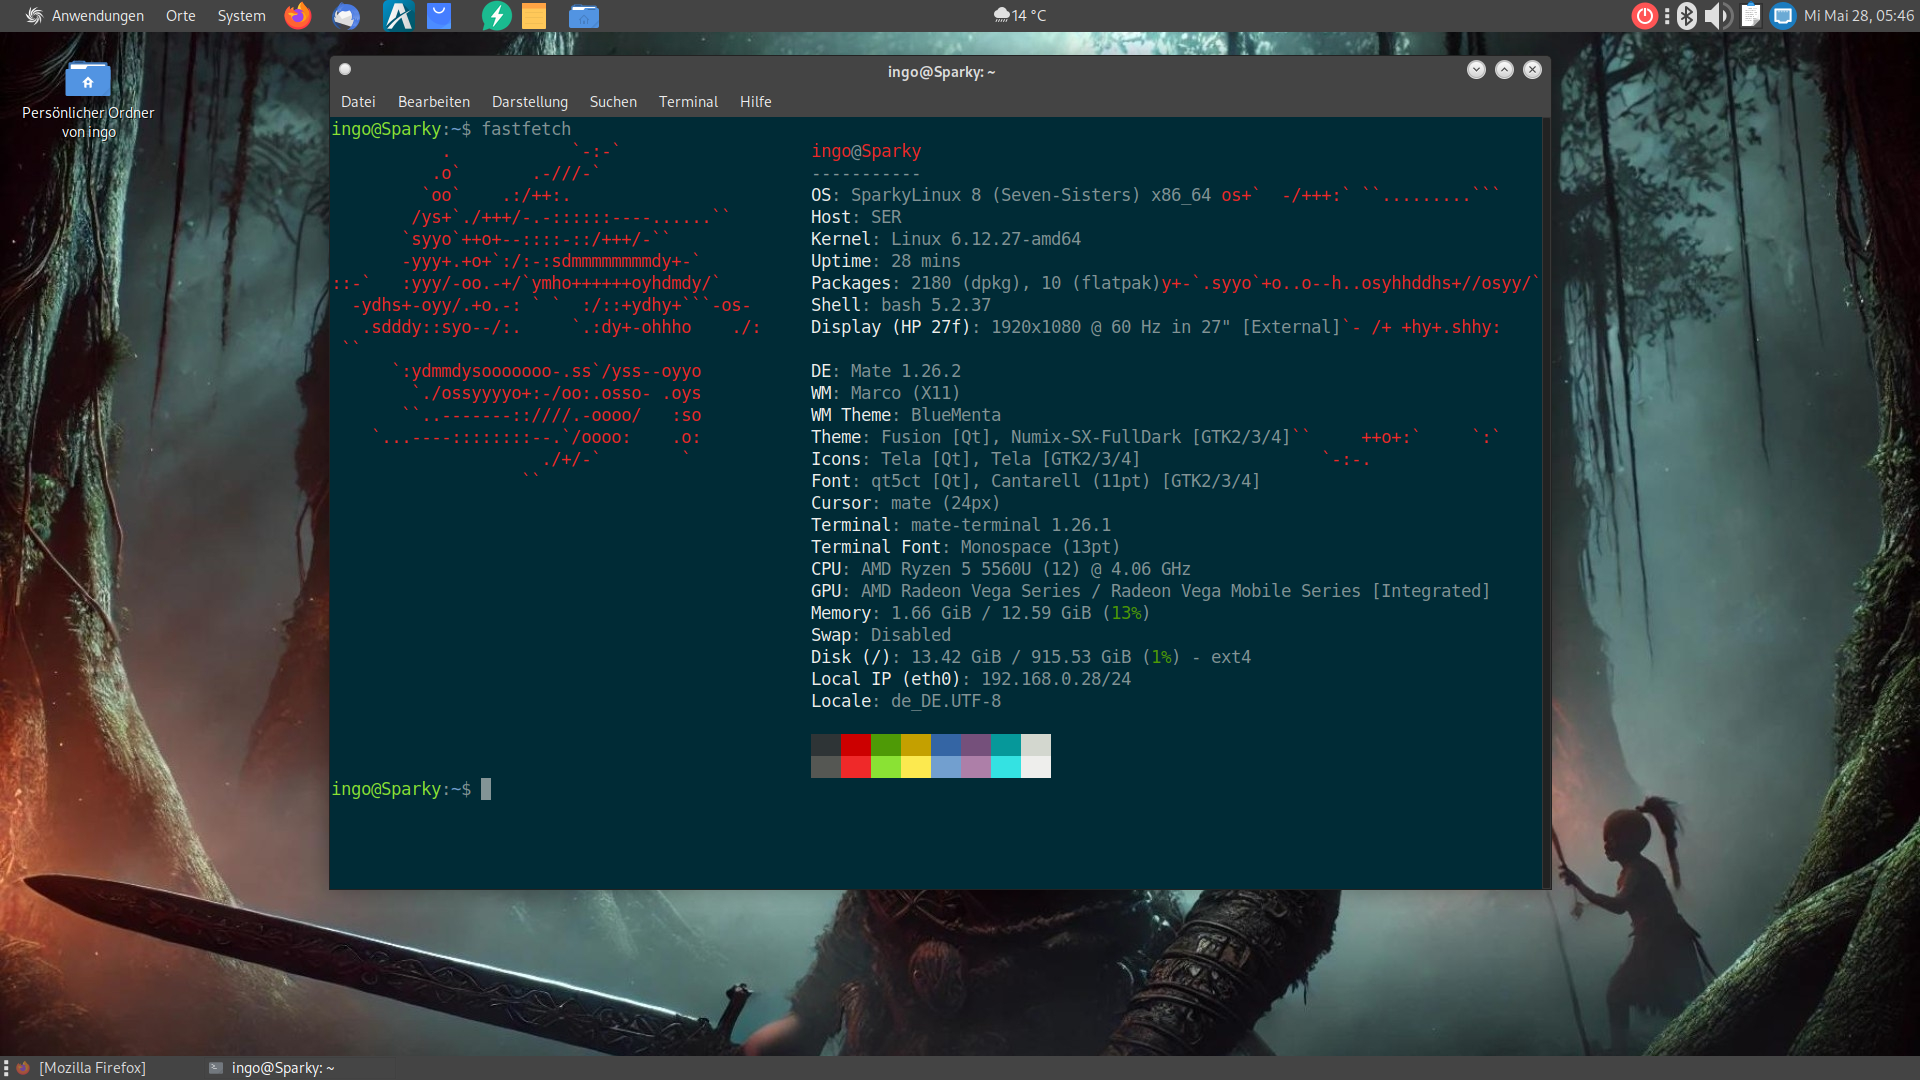This screenshot has height=1080, width=1920.
Task: Open the Bluetooth tray icon
Action: pos(1687,16)
